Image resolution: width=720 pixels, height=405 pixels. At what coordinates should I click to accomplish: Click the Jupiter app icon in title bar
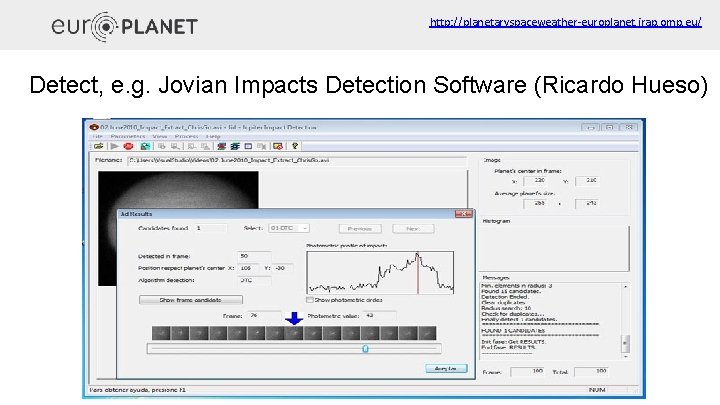(x=94, y=127)
